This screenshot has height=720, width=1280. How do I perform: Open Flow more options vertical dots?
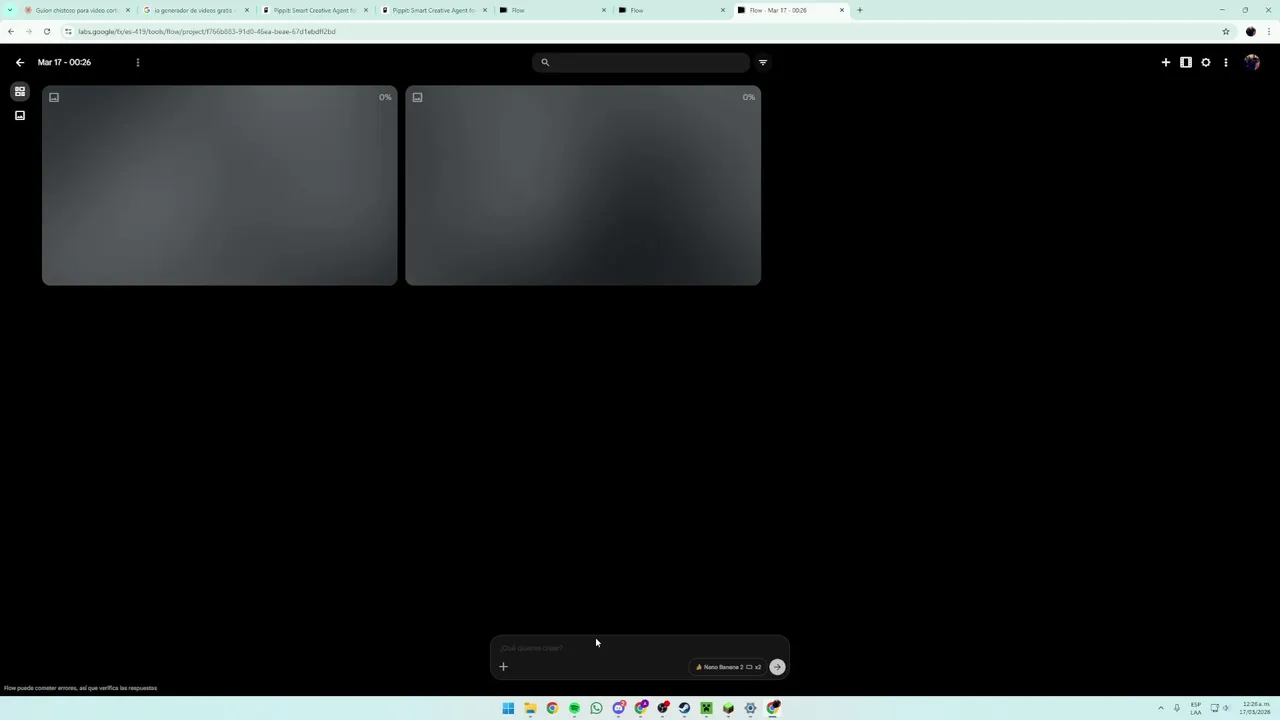1226,62
